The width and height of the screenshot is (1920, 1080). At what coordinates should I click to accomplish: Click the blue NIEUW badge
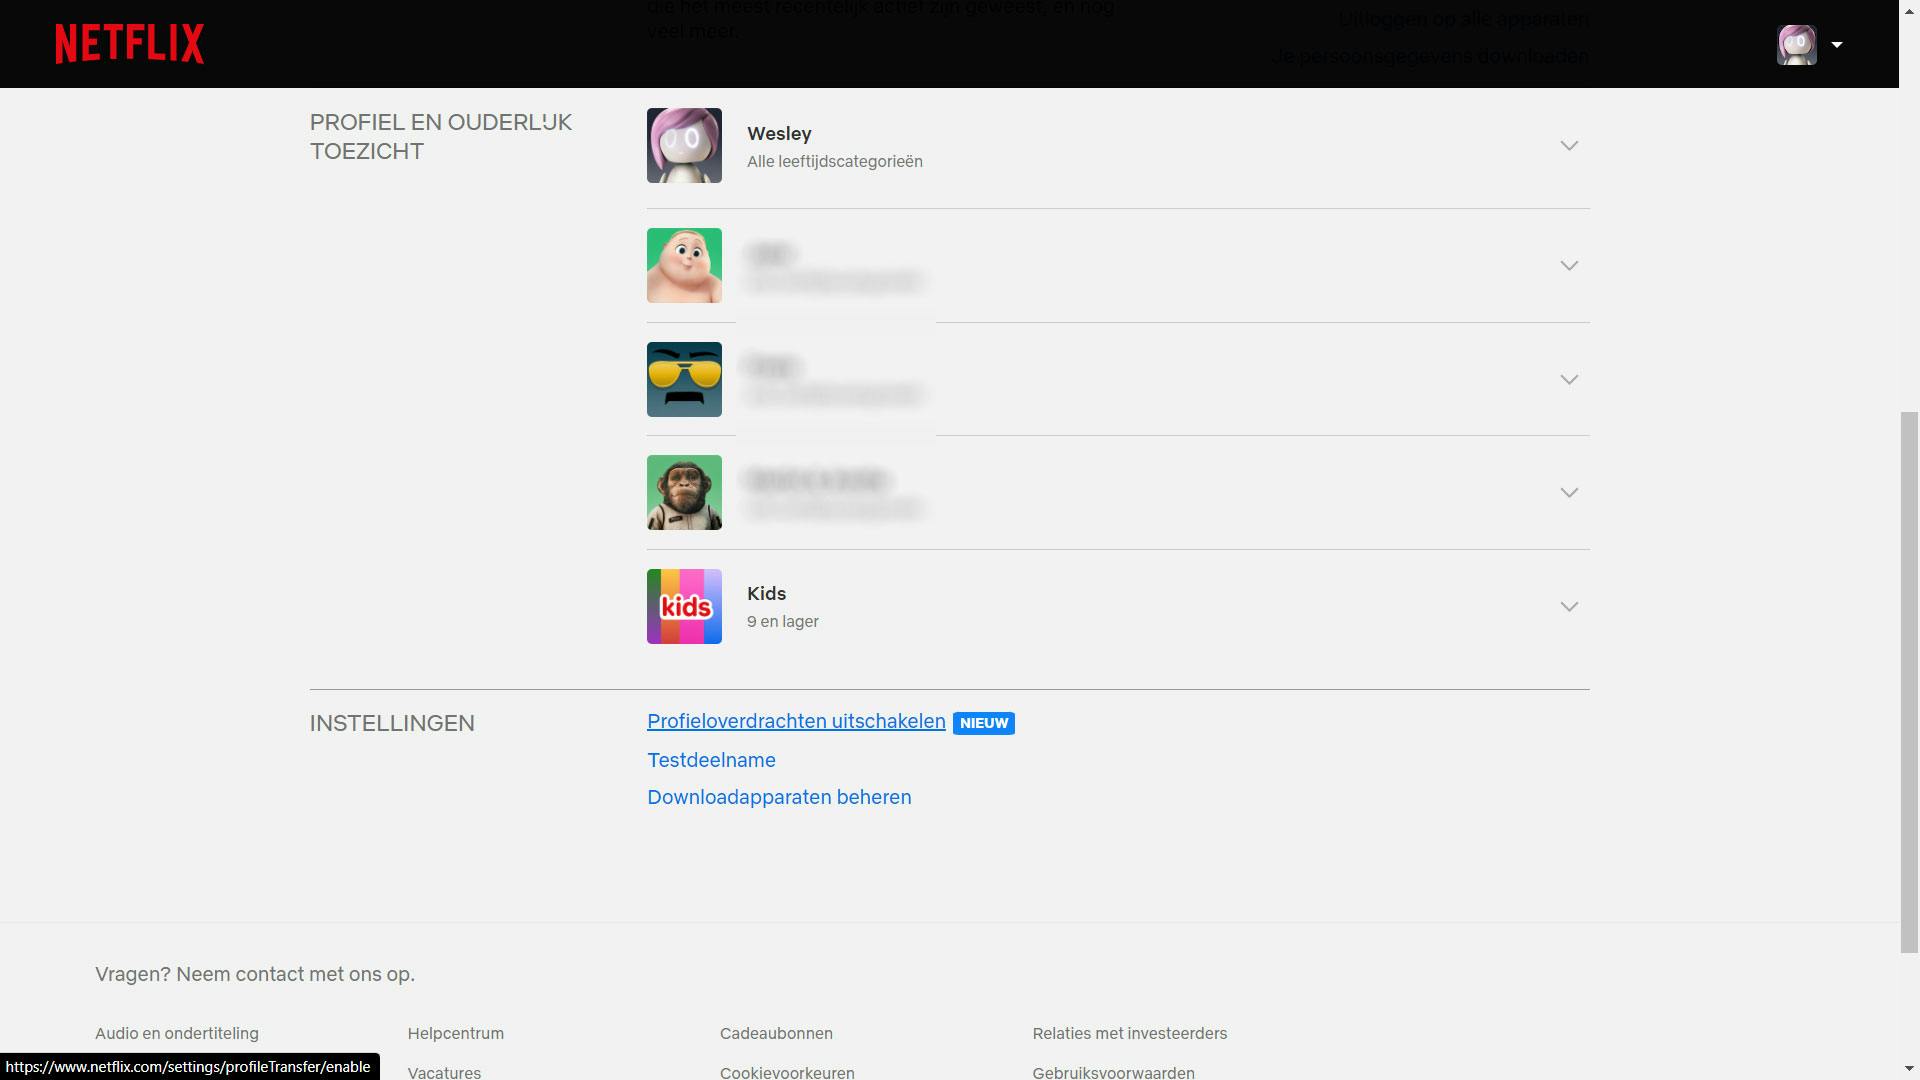[x=983, y=723]
